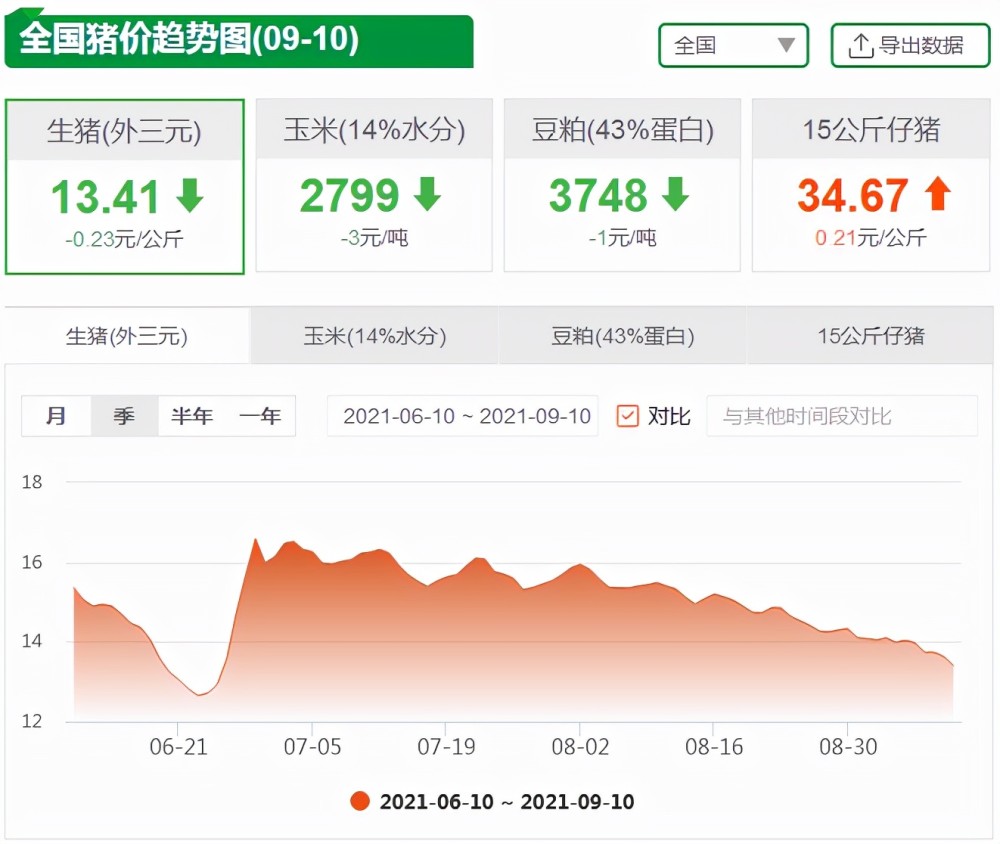Click the 2799 corn price value
This screenshot has height=844, width=1000.
[349, 195]
